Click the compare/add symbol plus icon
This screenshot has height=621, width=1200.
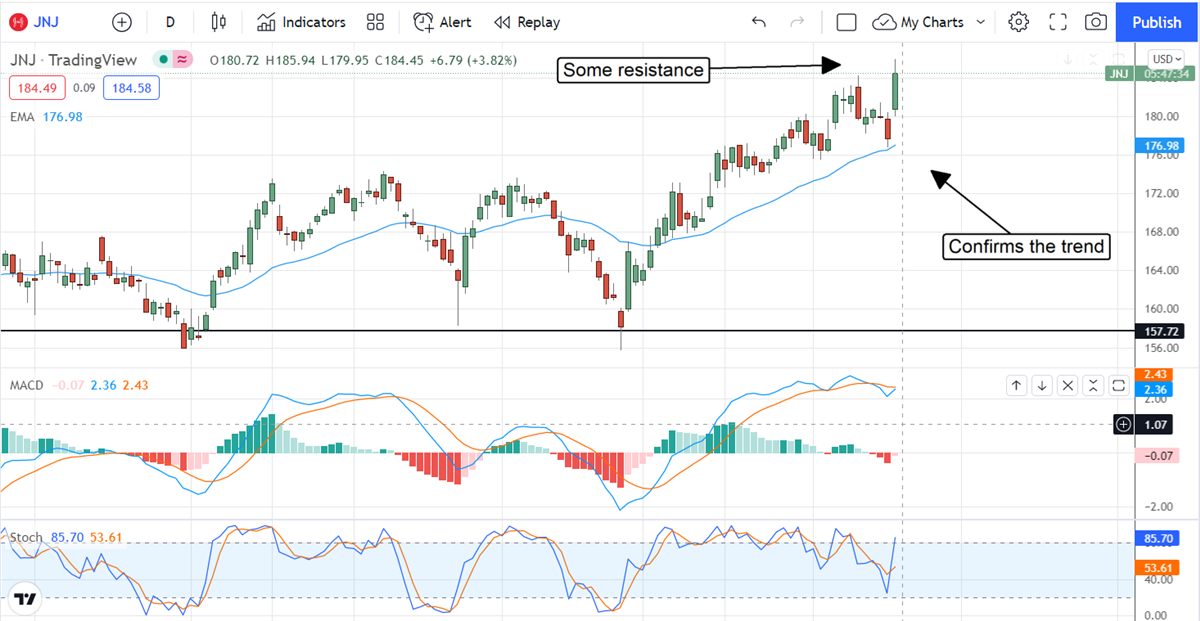121,22
